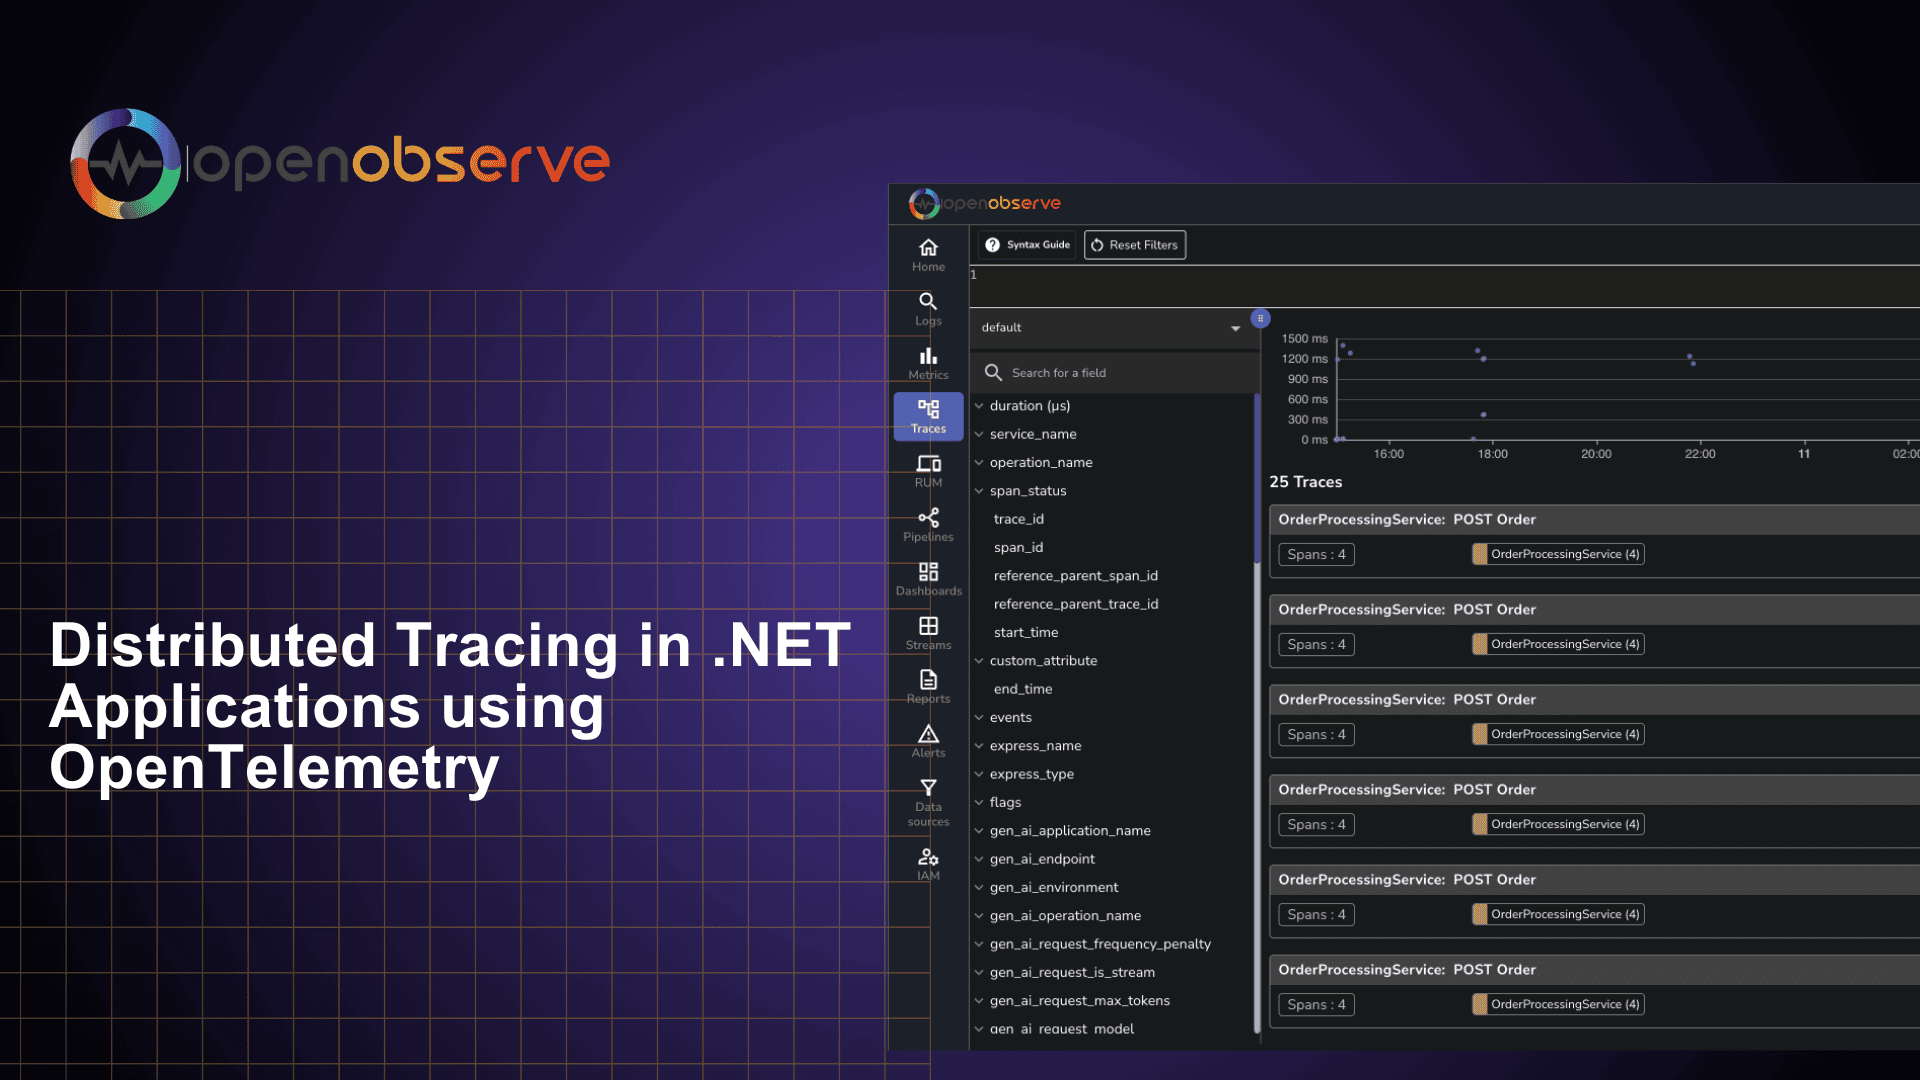Select the OrderProcessingService (4) span badge
This screenshot has height=1080, width=1920.
1557,554
